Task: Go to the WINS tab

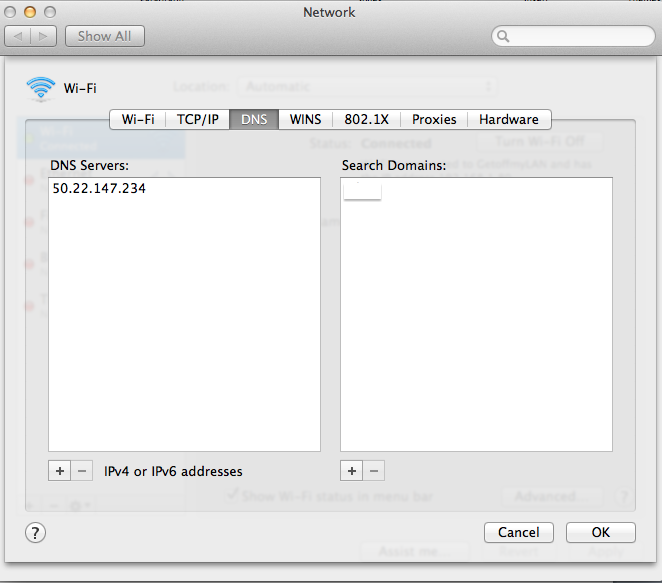Action: (x=305, y=119)
